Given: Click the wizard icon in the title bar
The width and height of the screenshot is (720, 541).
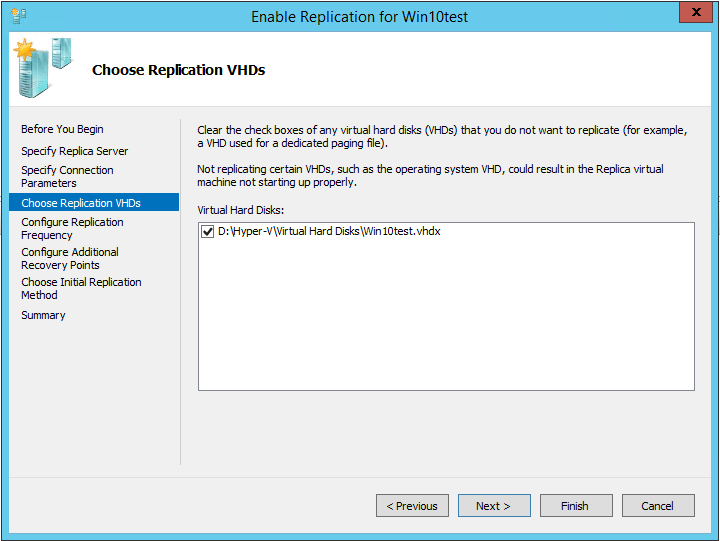Looking at the screenshot, I should point(18,16).
